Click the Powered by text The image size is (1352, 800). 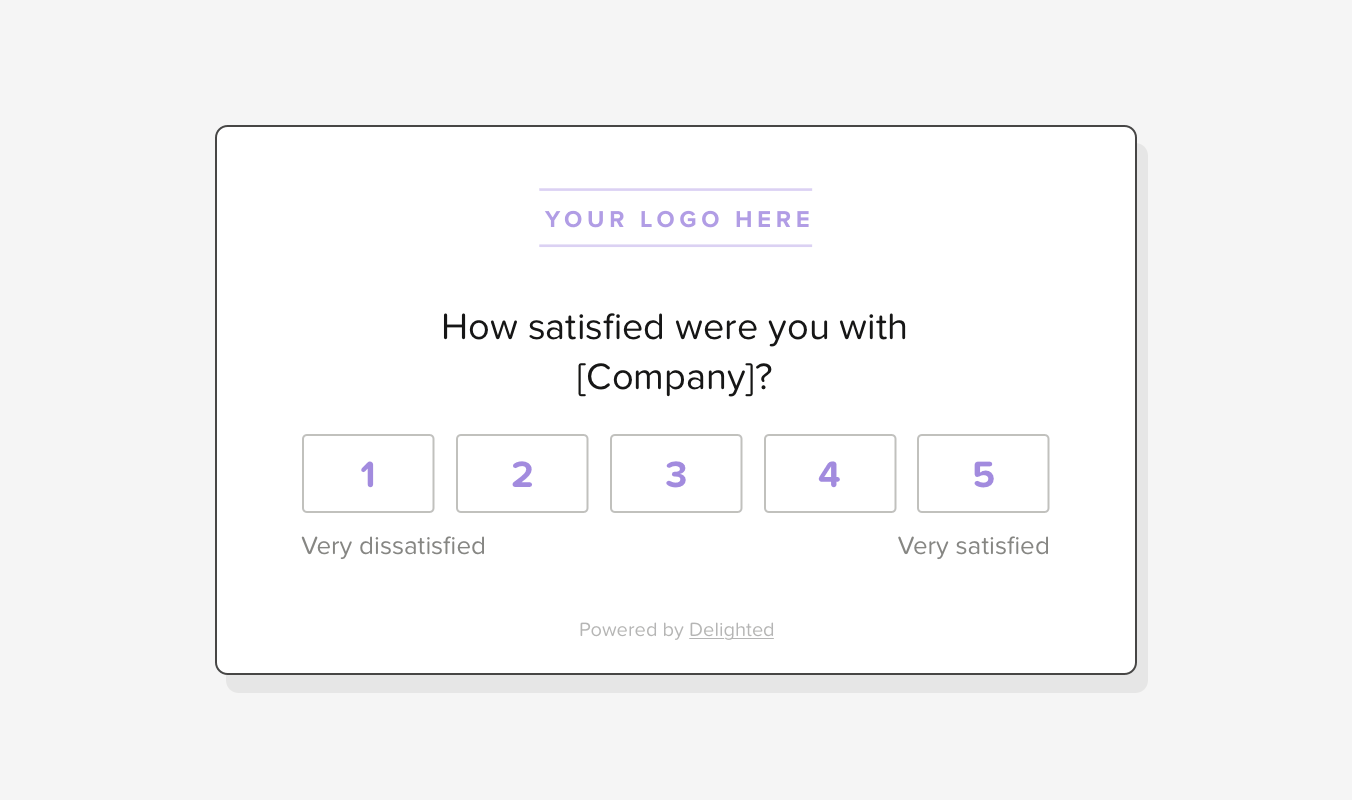[x=632, y=629]
